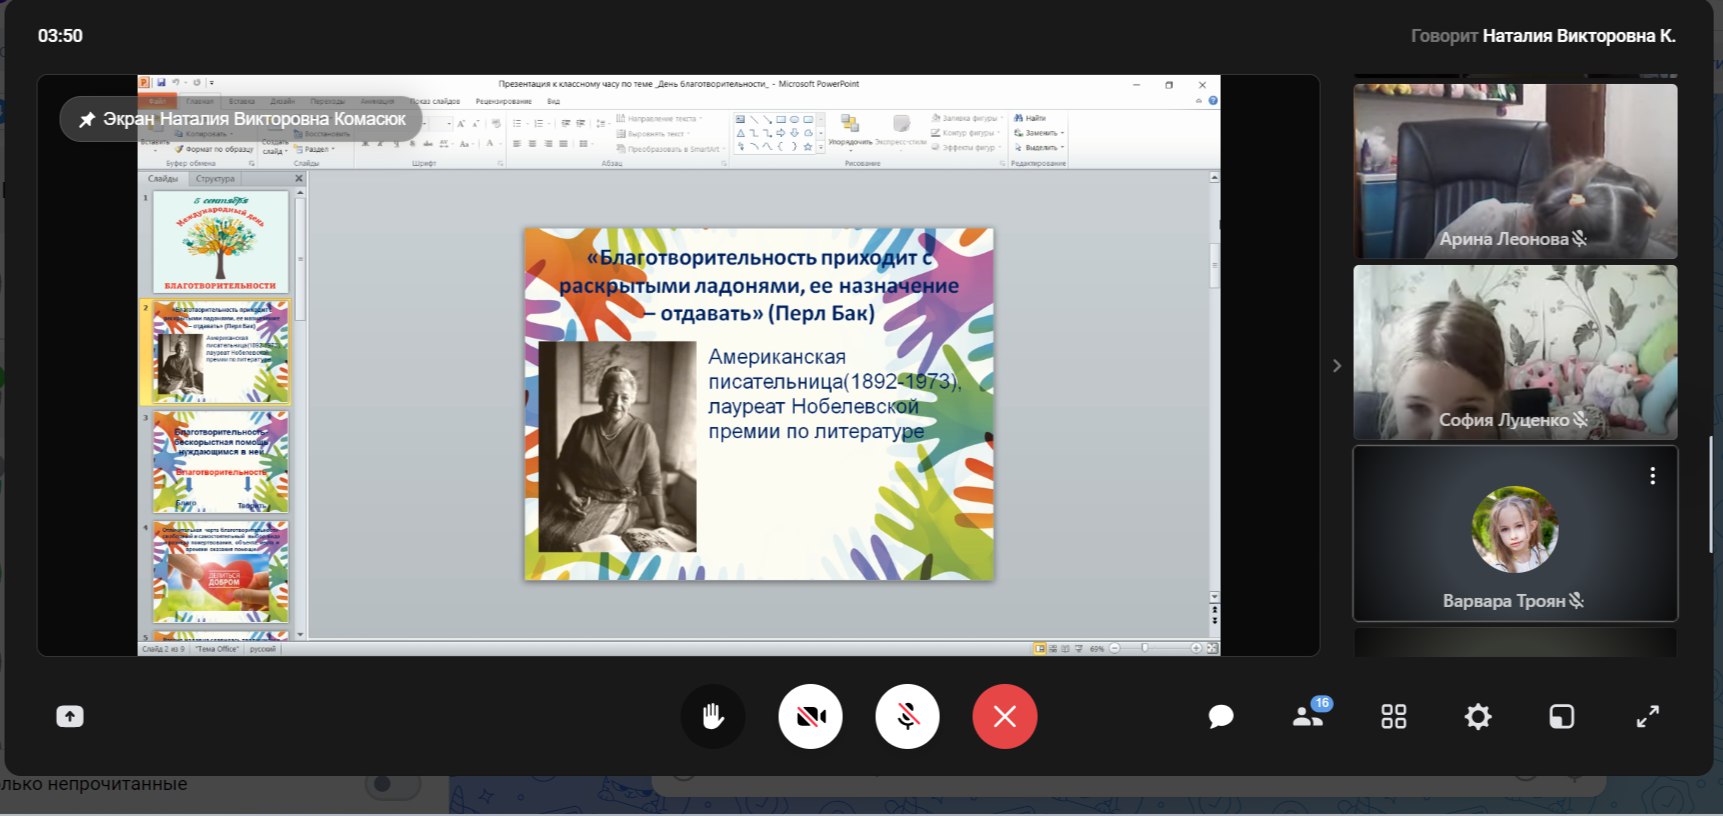Open 'Раздел' dropdown in slides group
This screenshot has height=816, width=1723.
314,148
